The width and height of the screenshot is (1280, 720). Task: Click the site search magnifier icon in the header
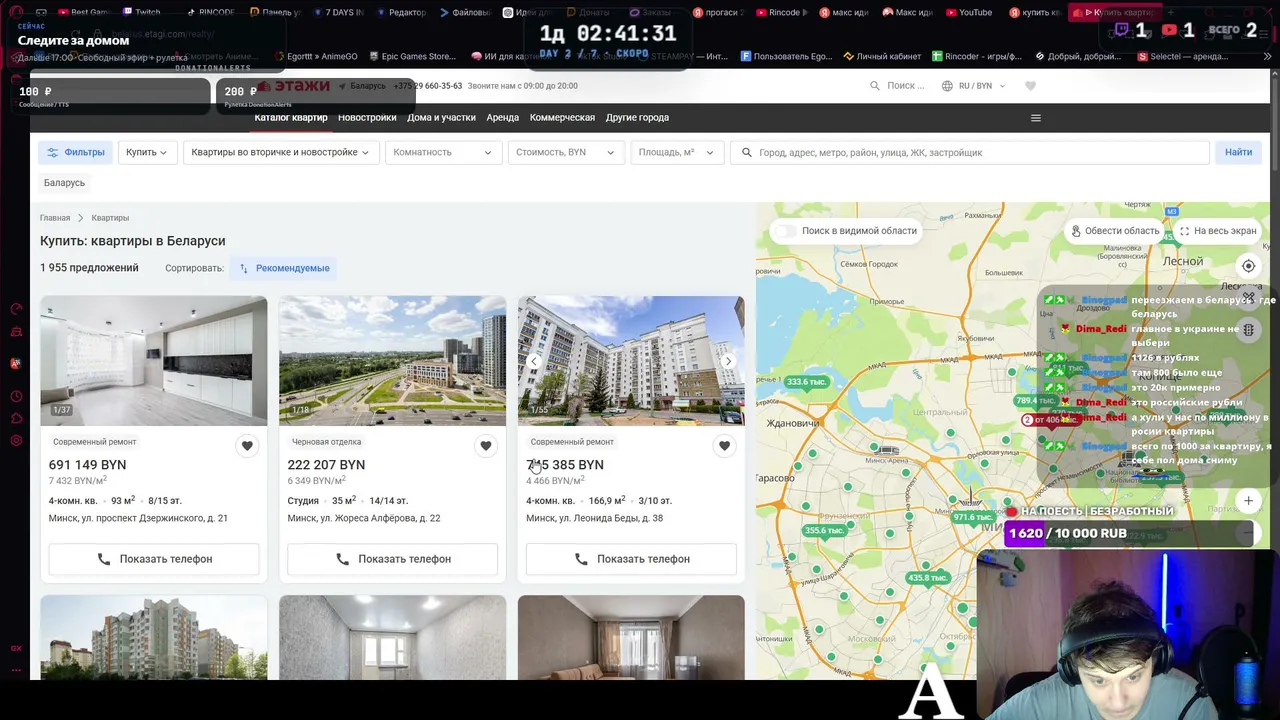click(x=875, y=86)
